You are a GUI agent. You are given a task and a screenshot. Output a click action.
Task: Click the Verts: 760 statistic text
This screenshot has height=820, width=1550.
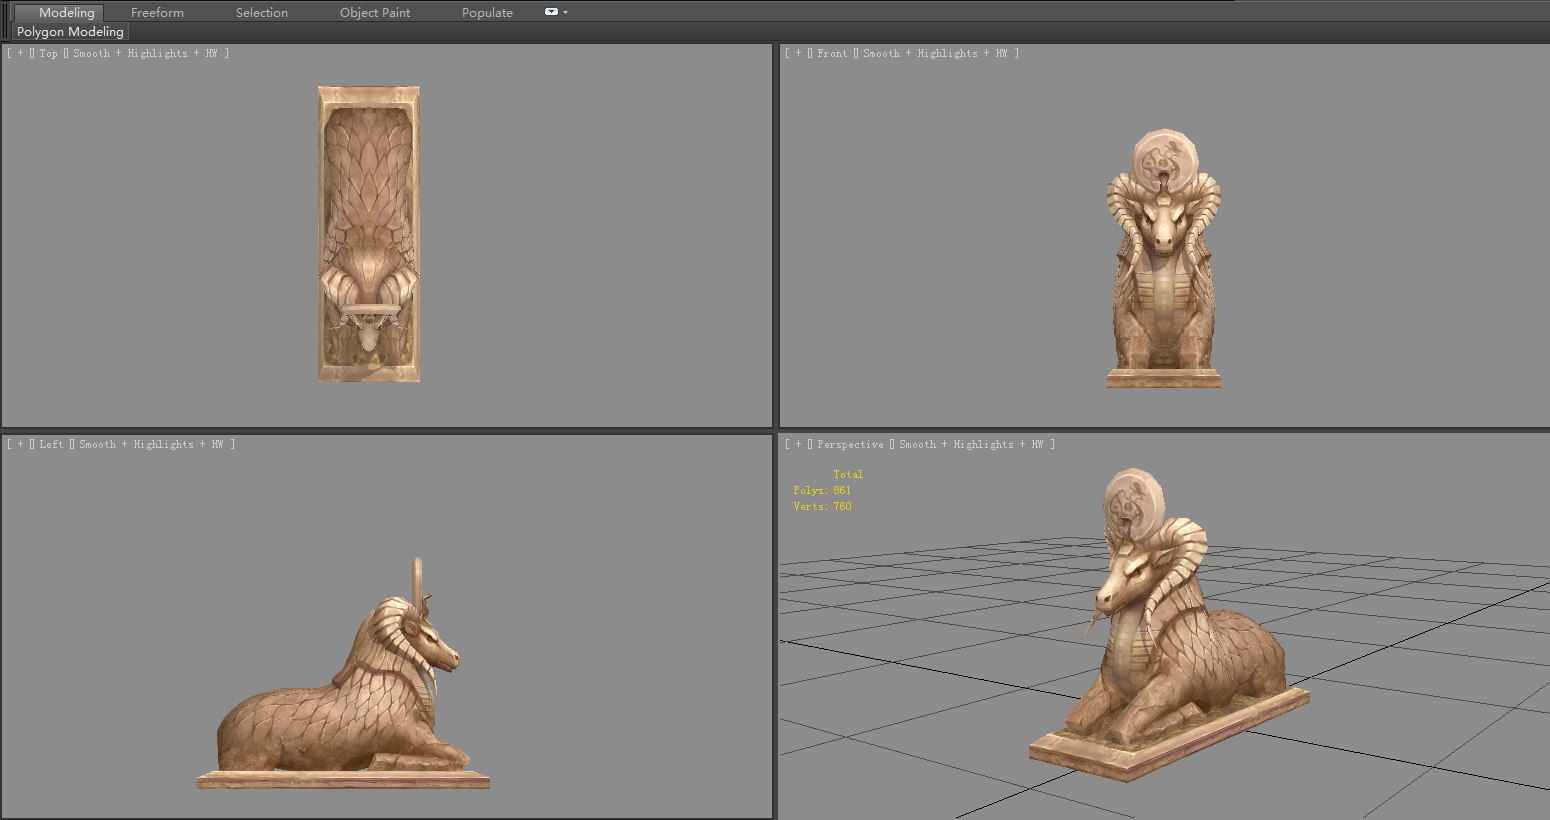click(x=823, y=507)
